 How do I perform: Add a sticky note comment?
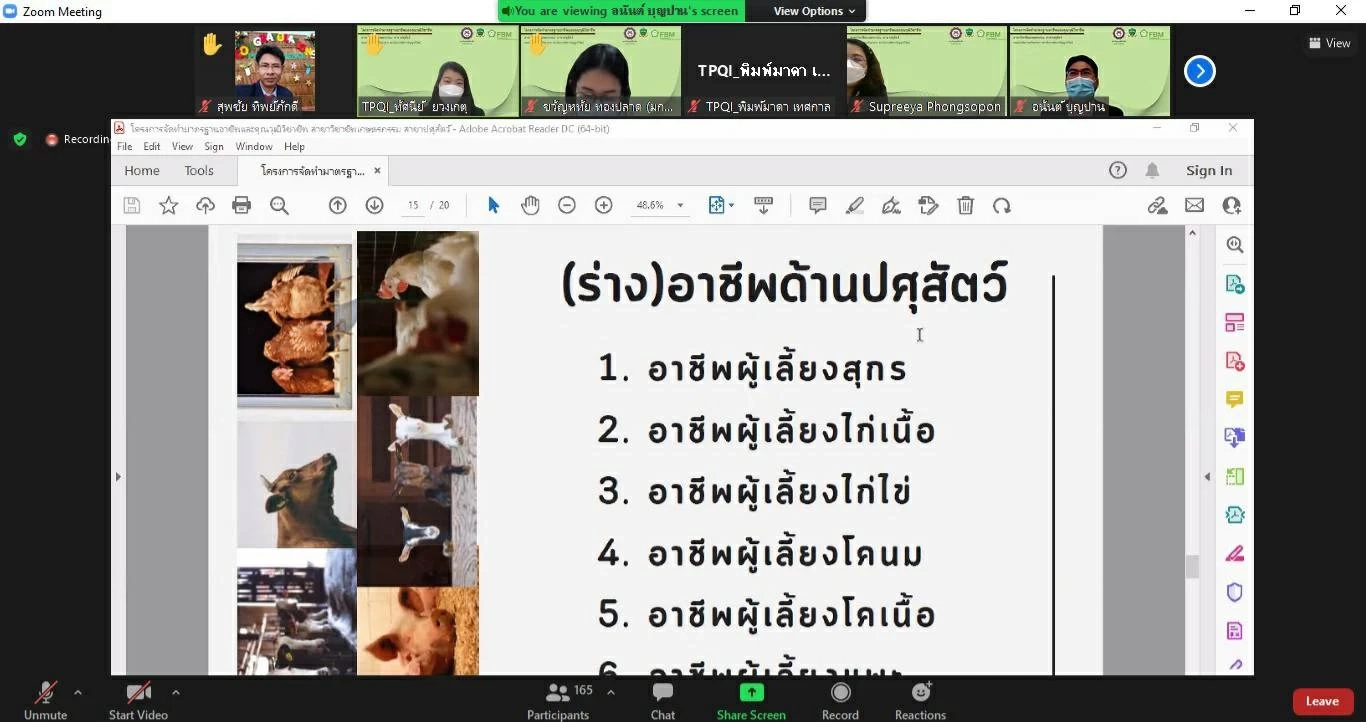[x=817, y=205]
